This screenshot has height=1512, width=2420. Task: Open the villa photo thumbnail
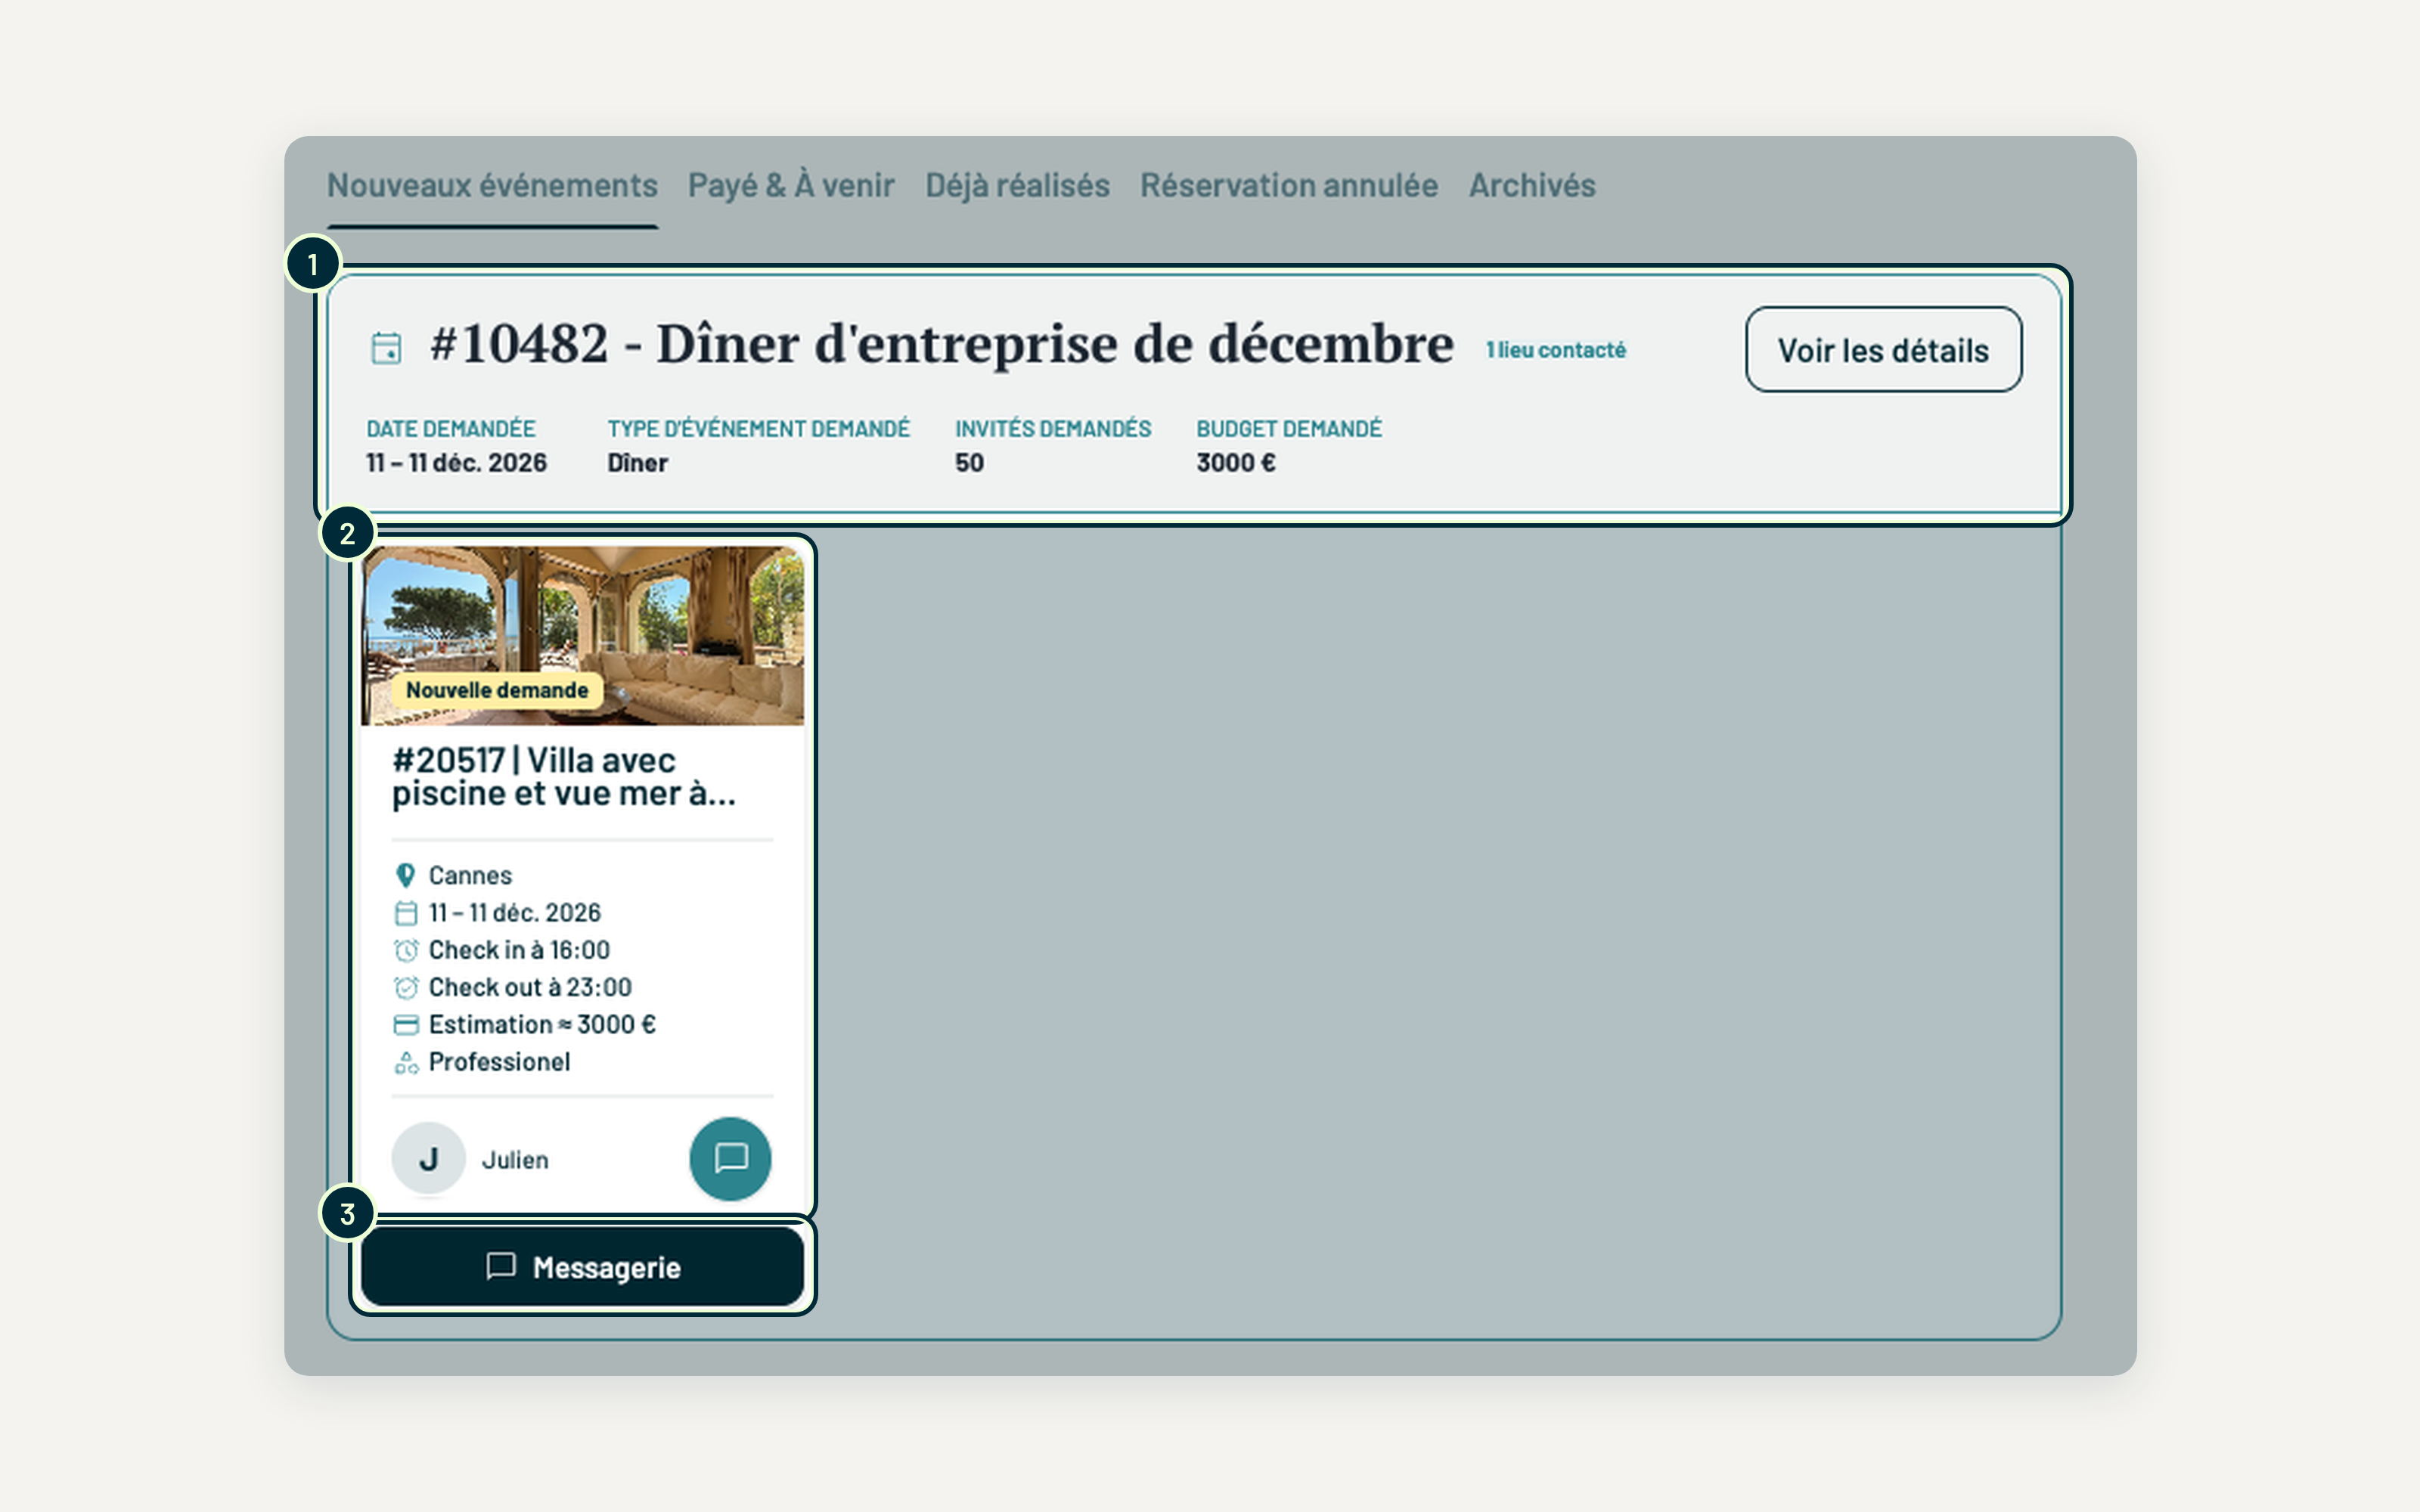[x=582, y=636]
